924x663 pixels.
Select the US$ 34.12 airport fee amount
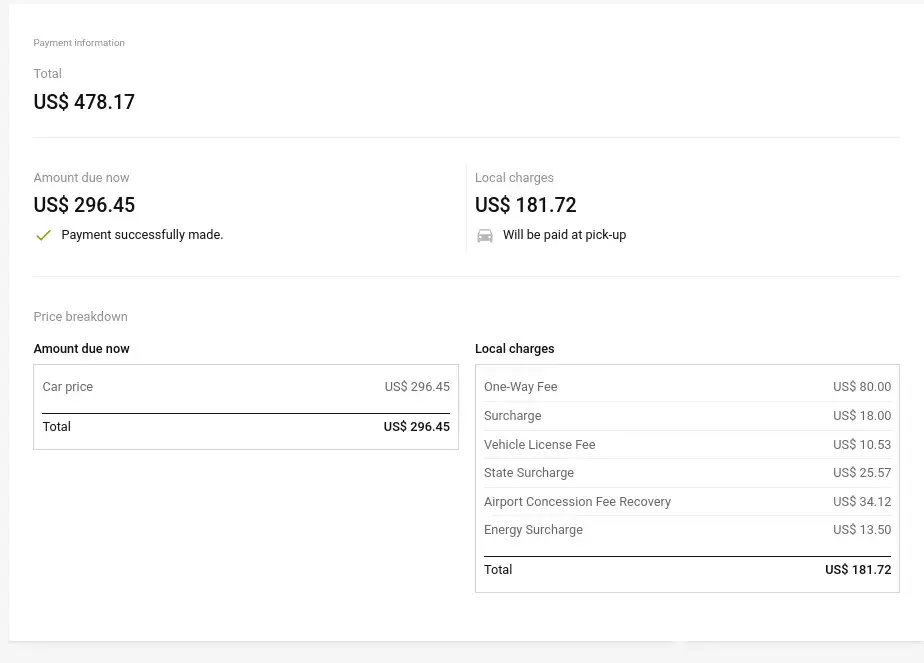pos(861,502)
